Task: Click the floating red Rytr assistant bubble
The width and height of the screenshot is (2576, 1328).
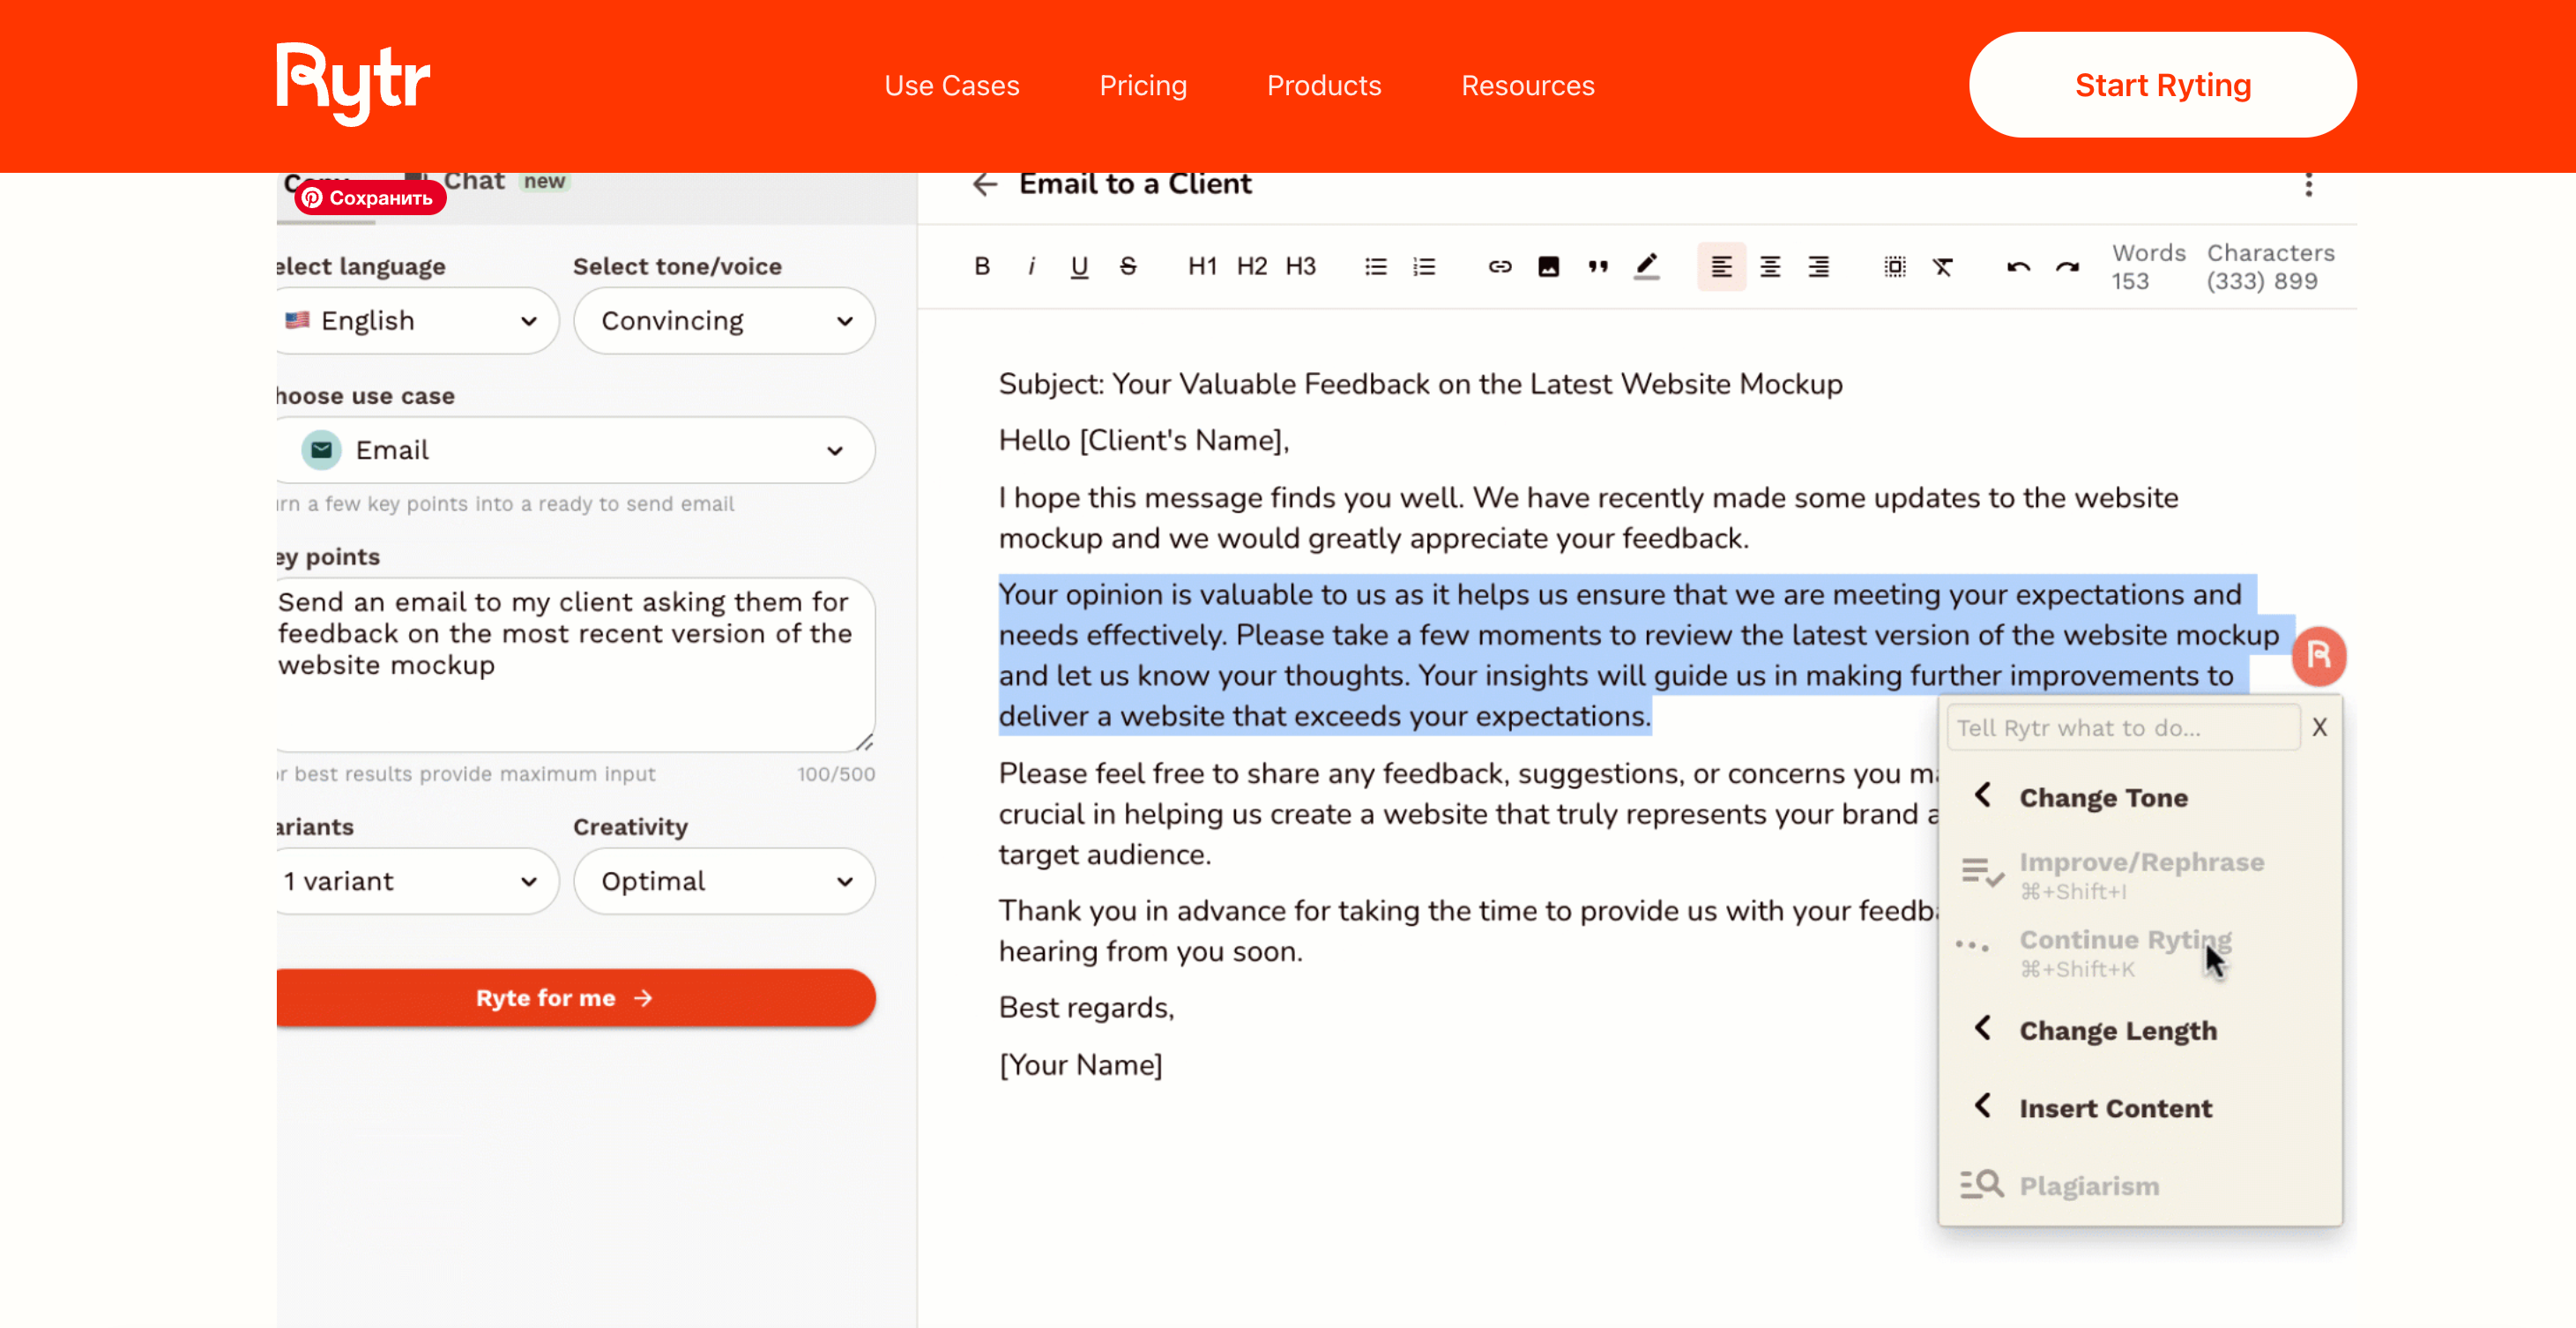Action: pyautogui.click(x=2319, y=656)
